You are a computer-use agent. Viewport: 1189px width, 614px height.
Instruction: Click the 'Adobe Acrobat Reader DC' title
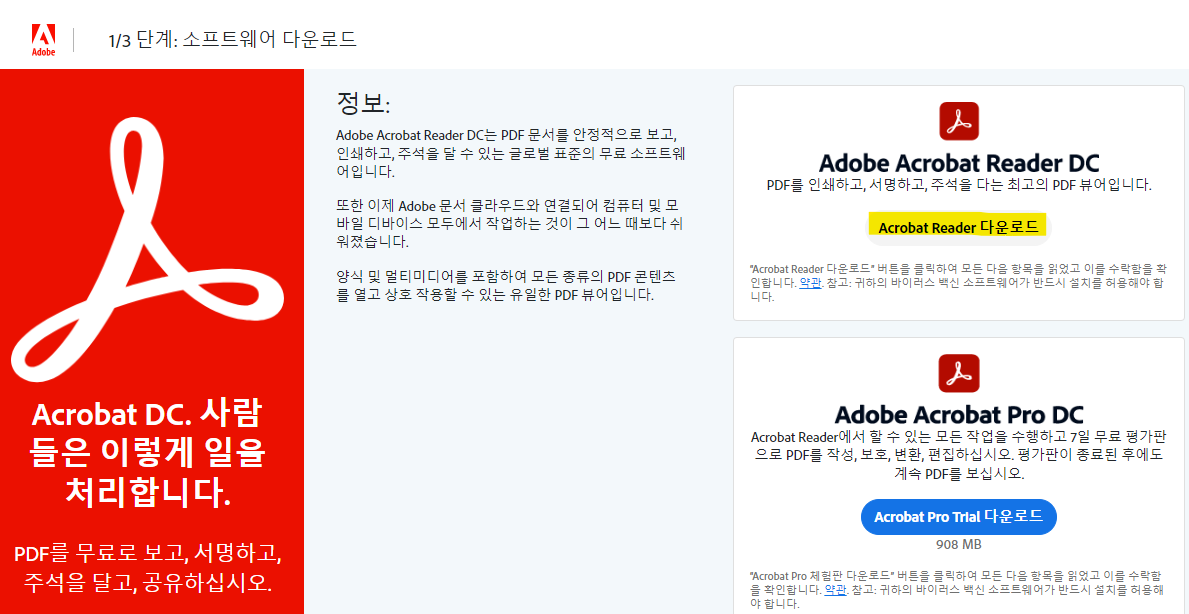pos(958,163)
